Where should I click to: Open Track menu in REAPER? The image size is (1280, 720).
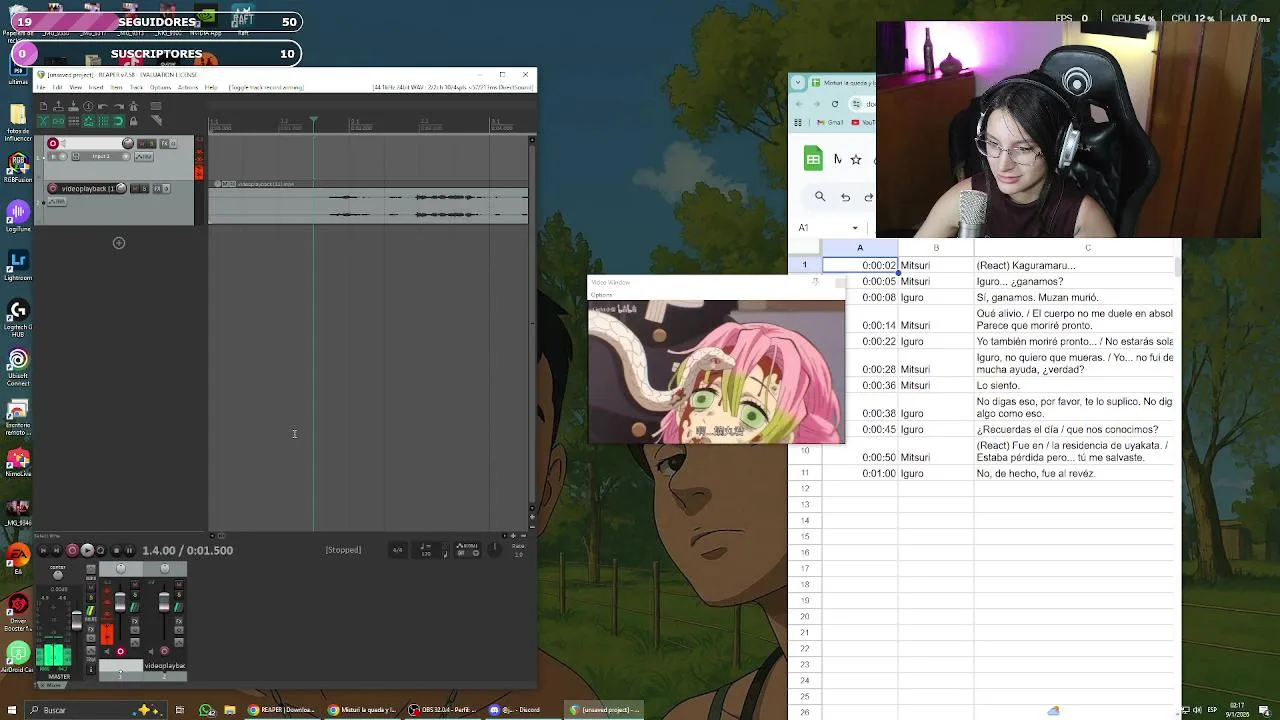pyautogui.click(x=136, y=88)
